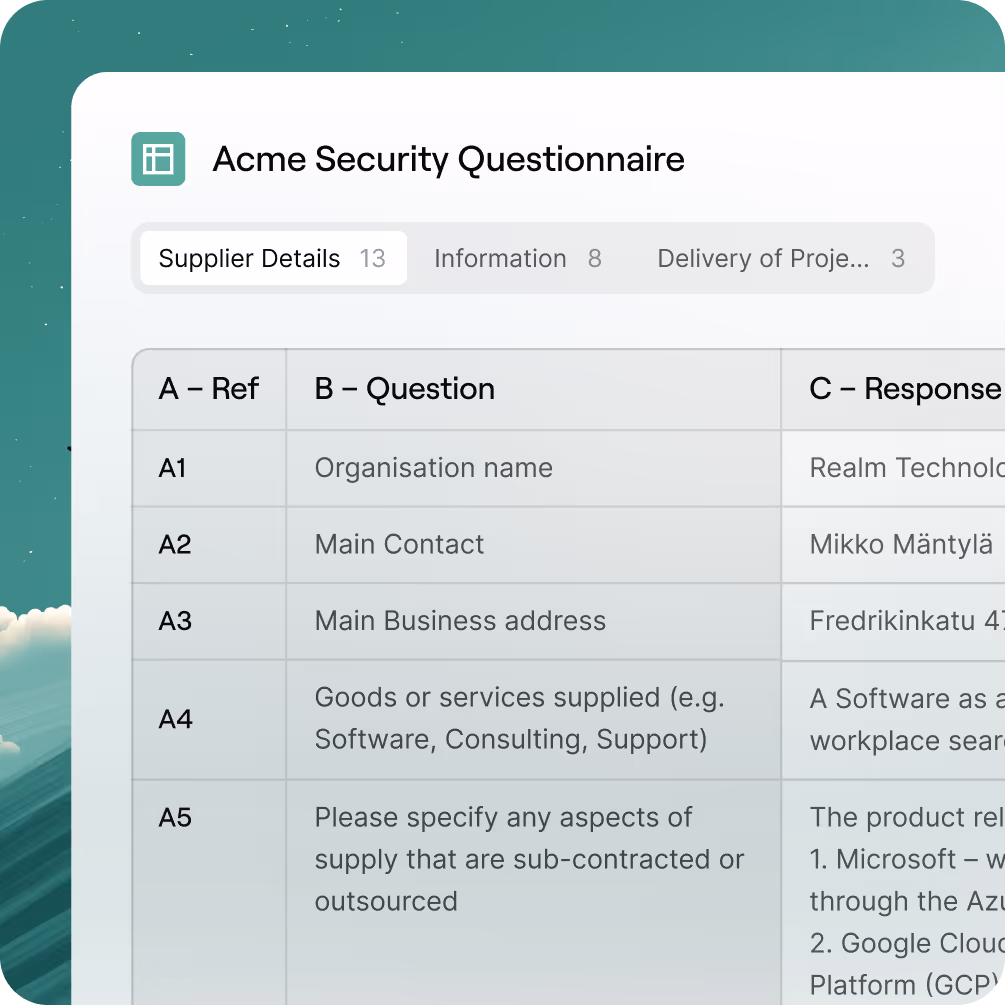1005x1005 pixels.
Task: Select the A5 reference cell
Action: [x=175, y=818]
